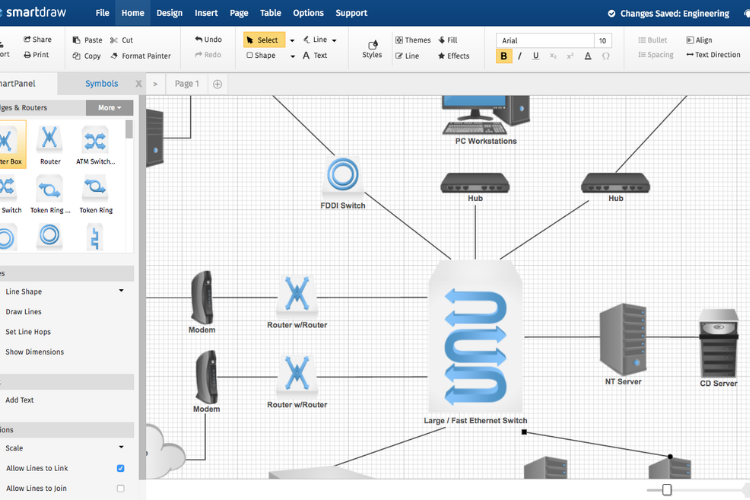Image resolution: width=750 pixels, height=500 pixels.
Task: Open the File menu
Action: (x=102, y=13)
